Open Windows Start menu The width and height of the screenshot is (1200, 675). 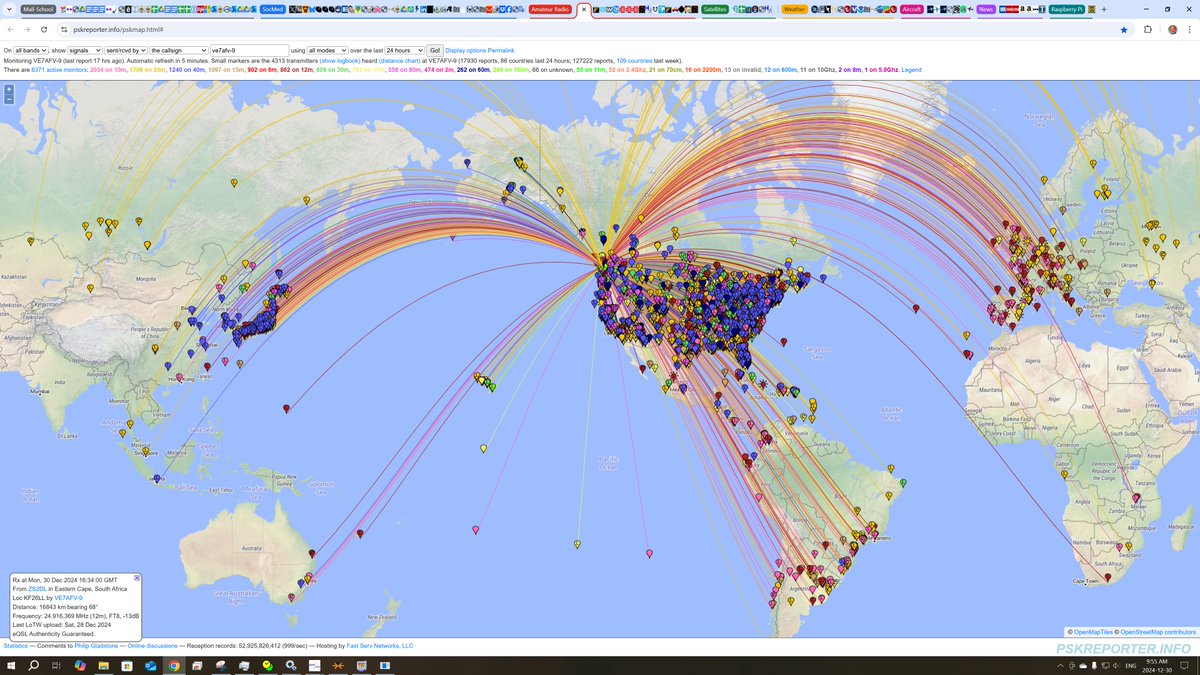10,665
